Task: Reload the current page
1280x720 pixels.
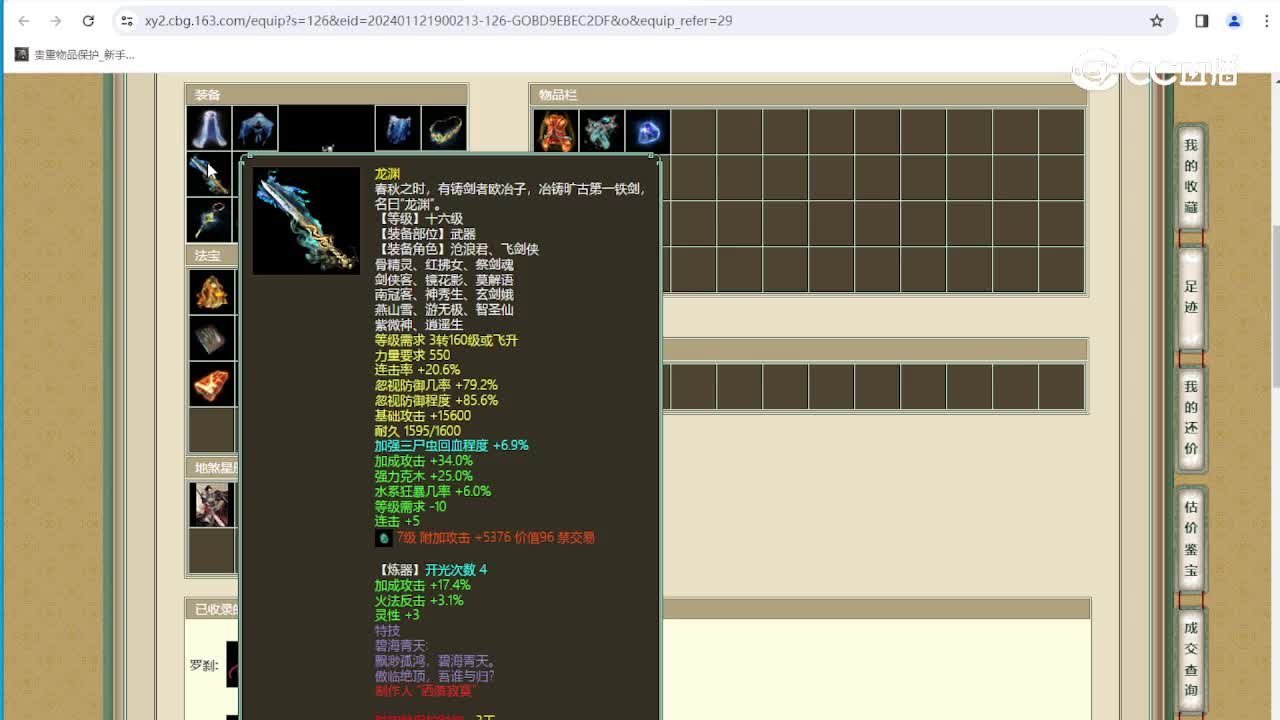Action: tap(88, 20)
